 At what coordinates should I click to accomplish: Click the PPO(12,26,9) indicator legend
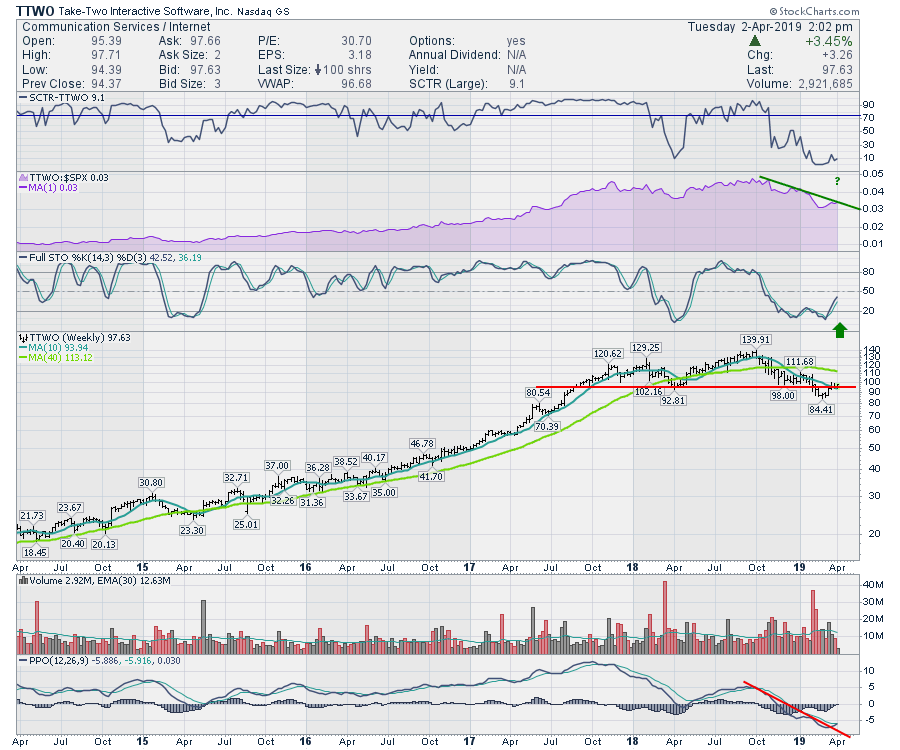coord(99,661)
